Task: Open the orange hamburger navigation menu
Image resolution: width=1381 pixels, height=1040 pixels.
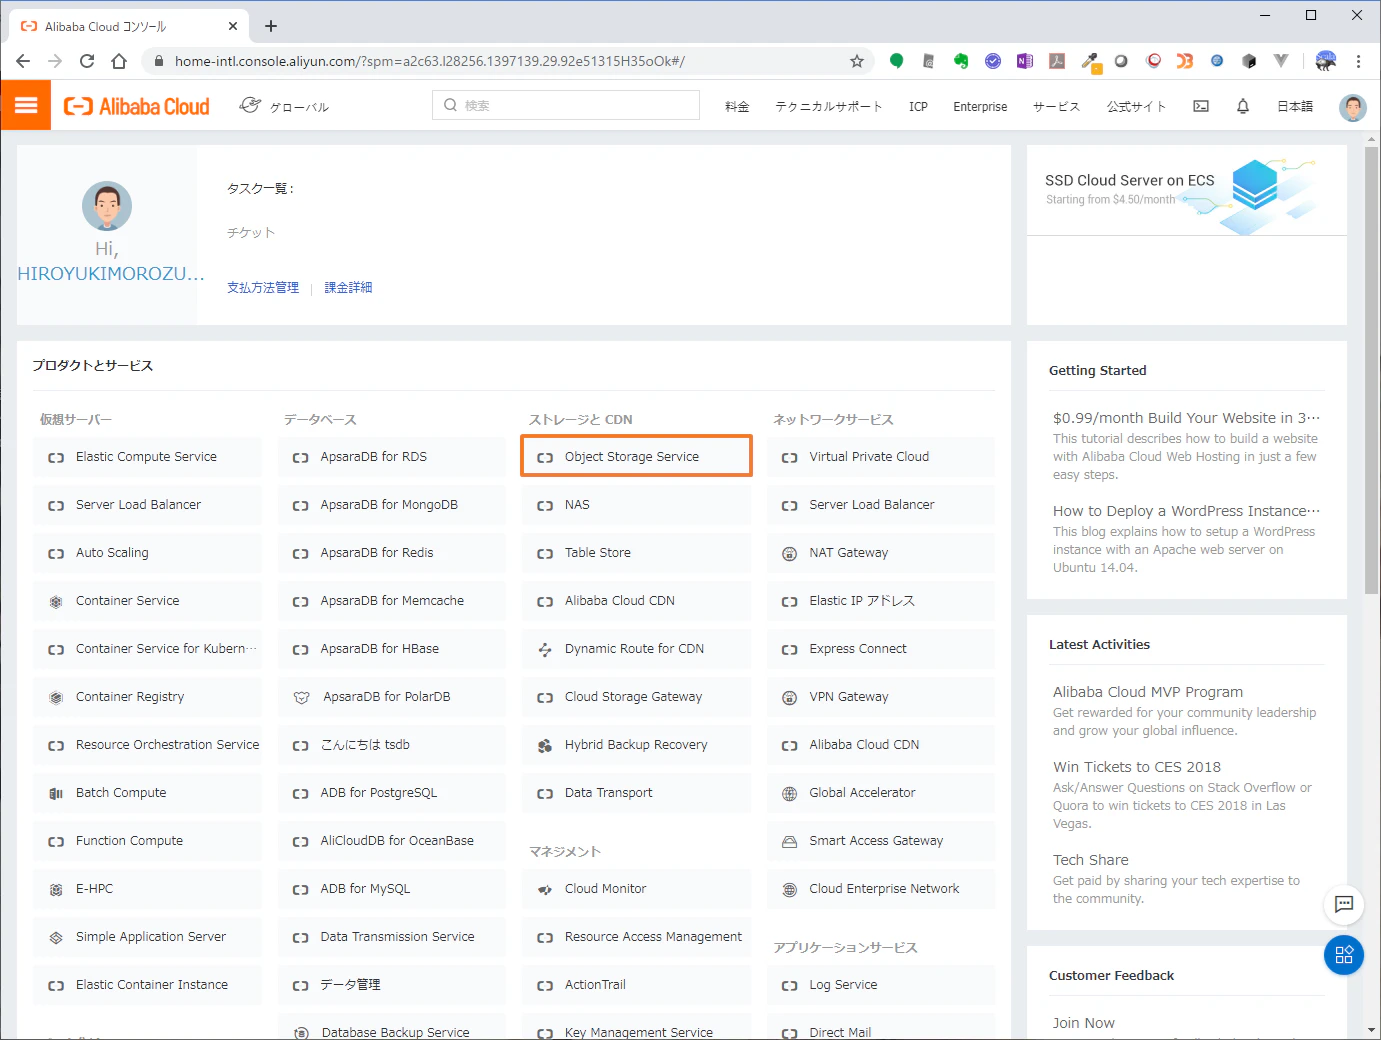Action: [26, 105]
